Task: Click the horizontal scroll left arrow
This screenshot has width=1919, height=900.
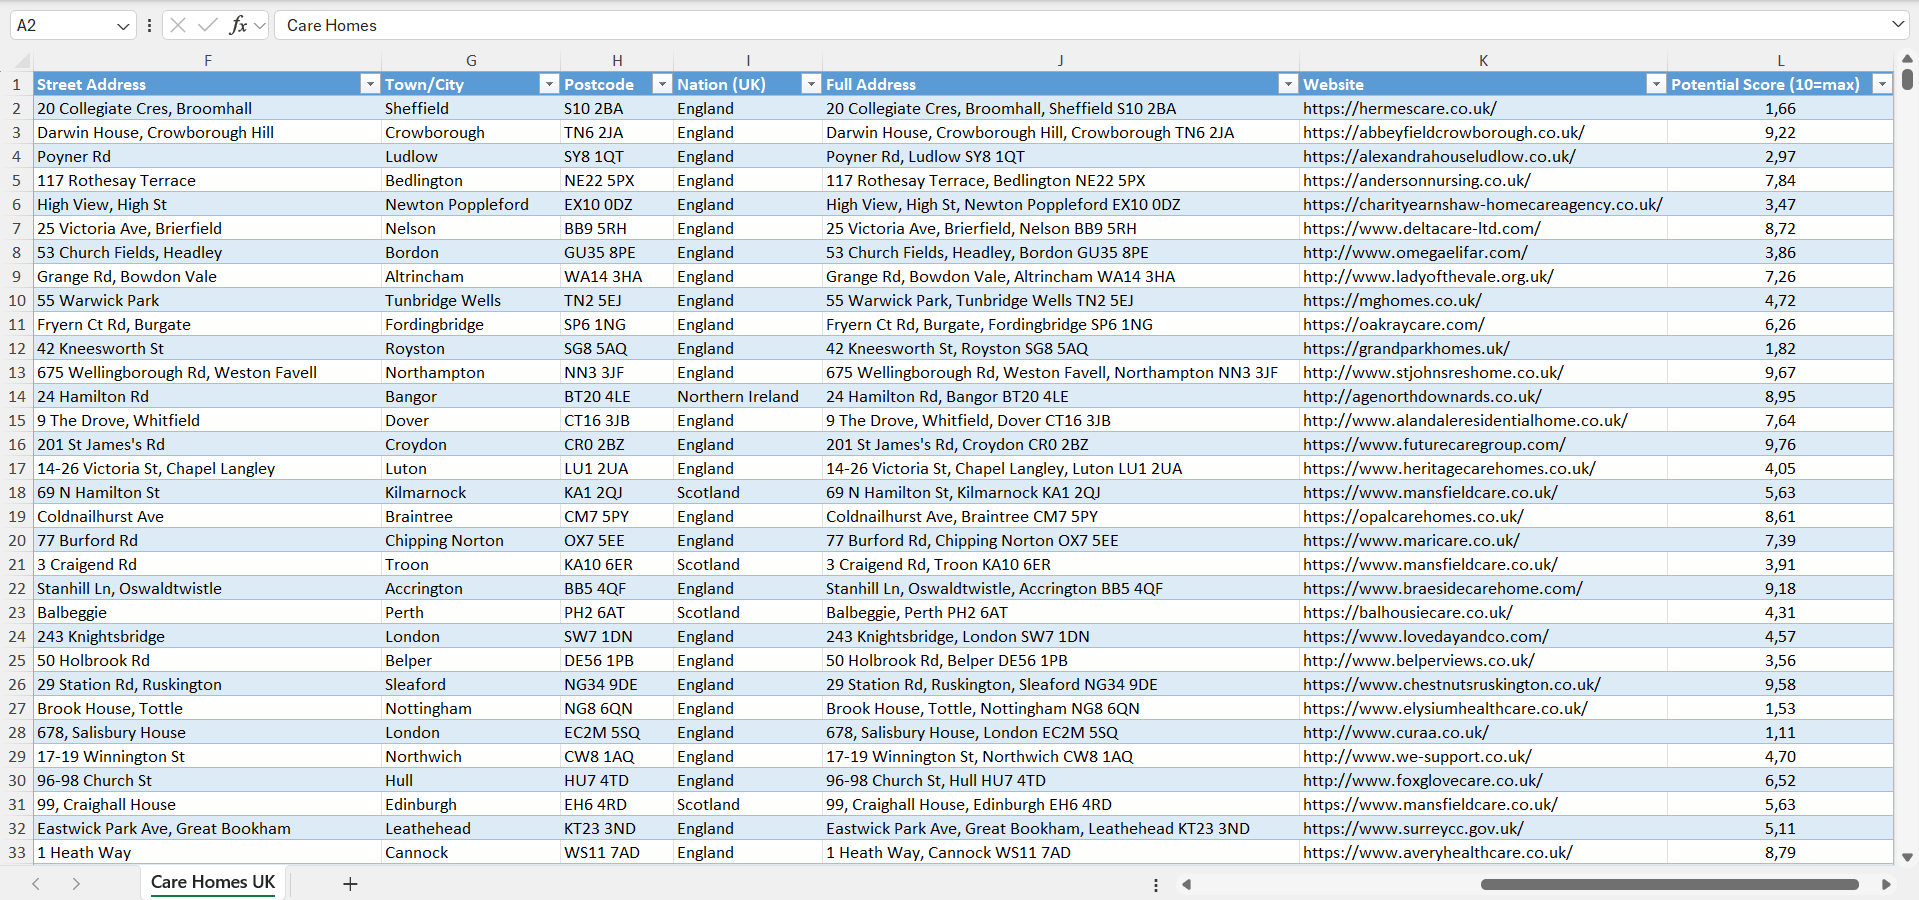Action: [x=1187, y=884]
